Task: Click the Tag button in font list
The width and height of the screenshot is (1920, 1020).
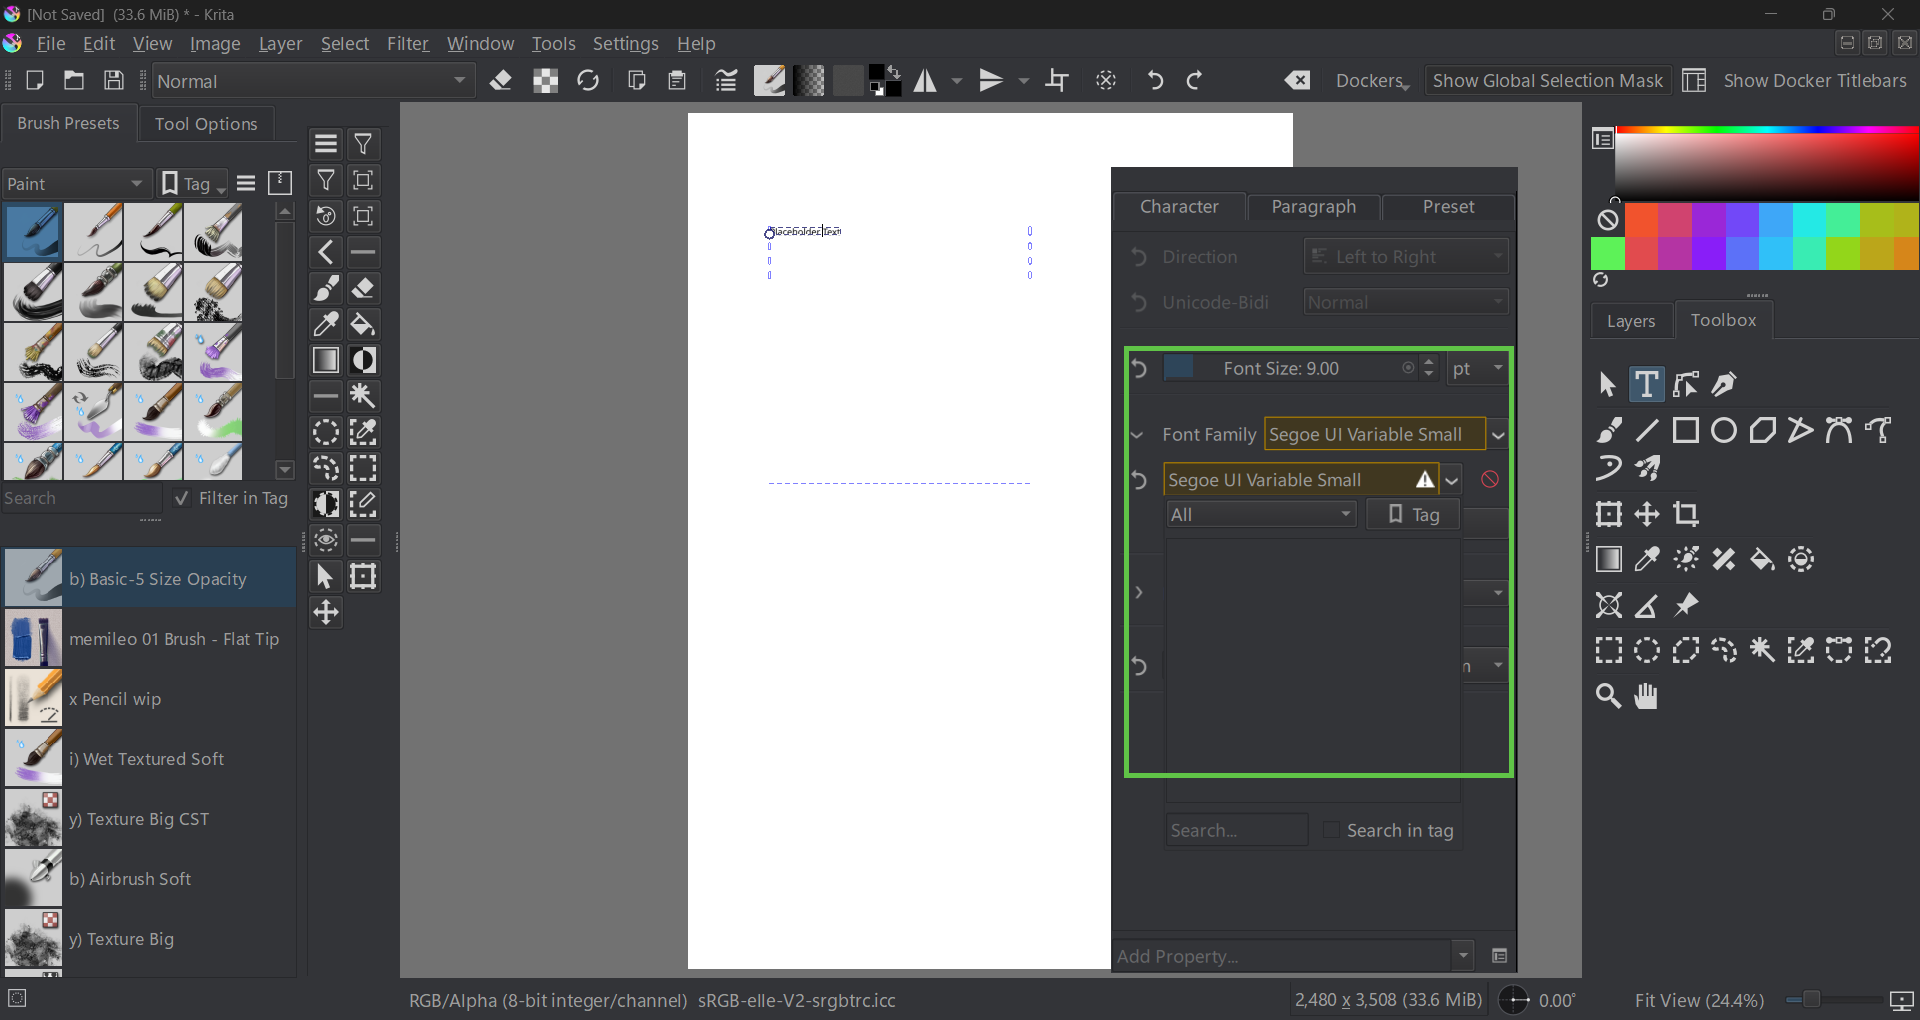Action: click(1413, 514)
